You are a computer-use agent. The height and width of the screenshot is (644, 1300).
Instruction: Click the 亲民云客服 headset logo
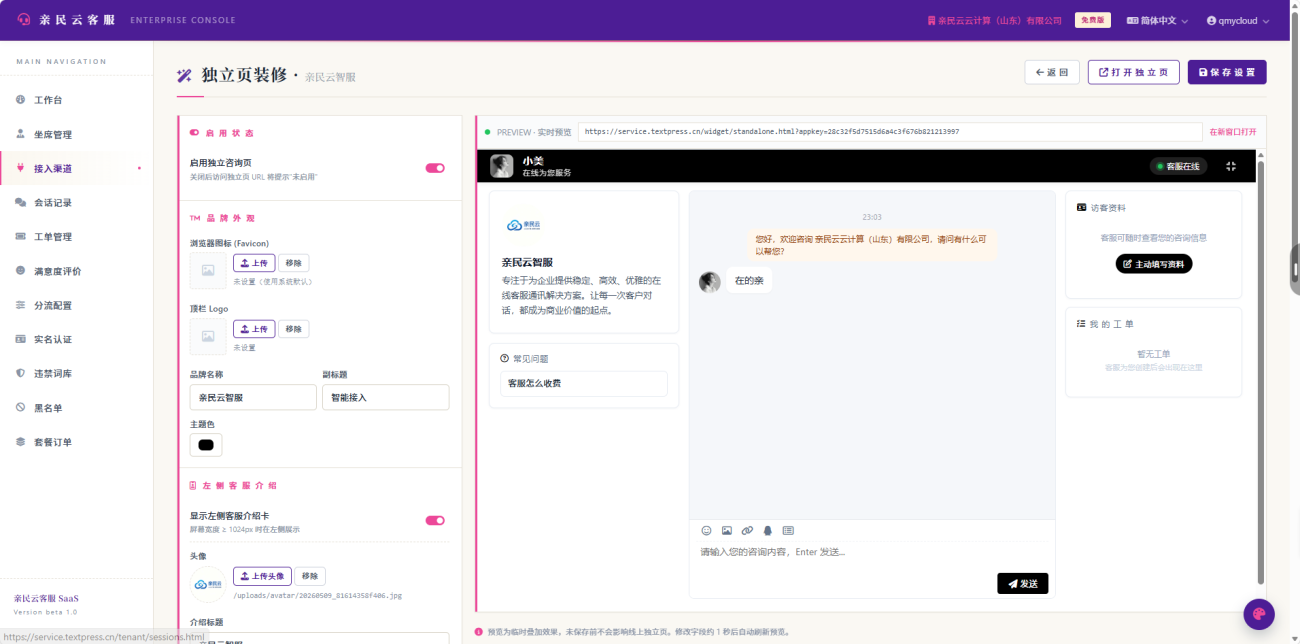(24, 20)
